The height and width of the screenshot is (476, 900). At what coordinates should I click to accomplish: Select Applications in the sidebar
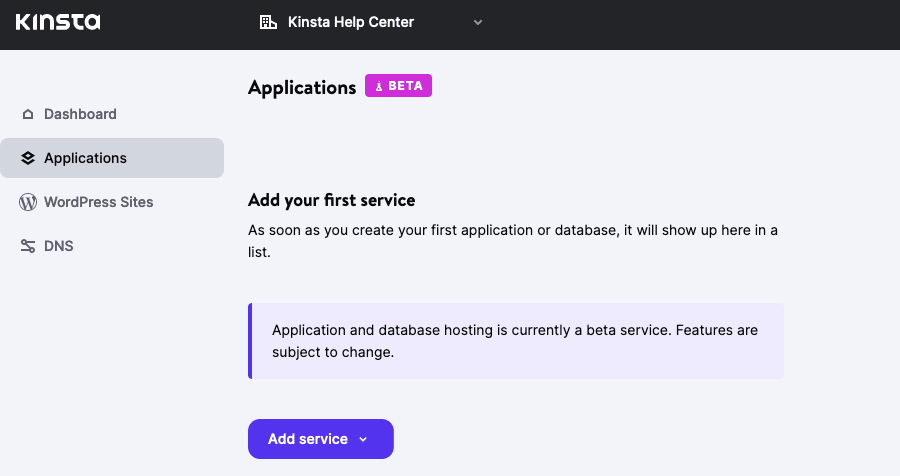coord(112,158)
